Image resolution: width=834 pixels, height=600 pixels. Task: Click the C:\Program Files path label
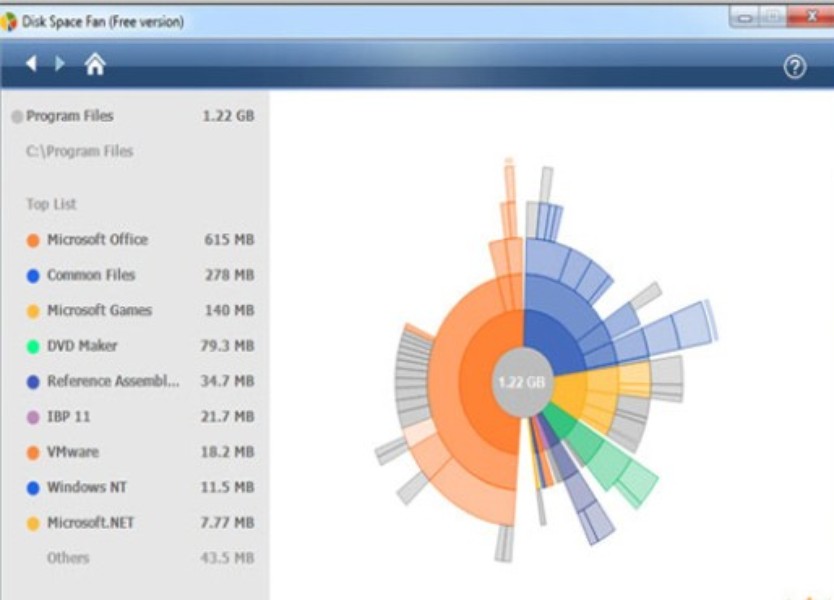coord(79,152)
